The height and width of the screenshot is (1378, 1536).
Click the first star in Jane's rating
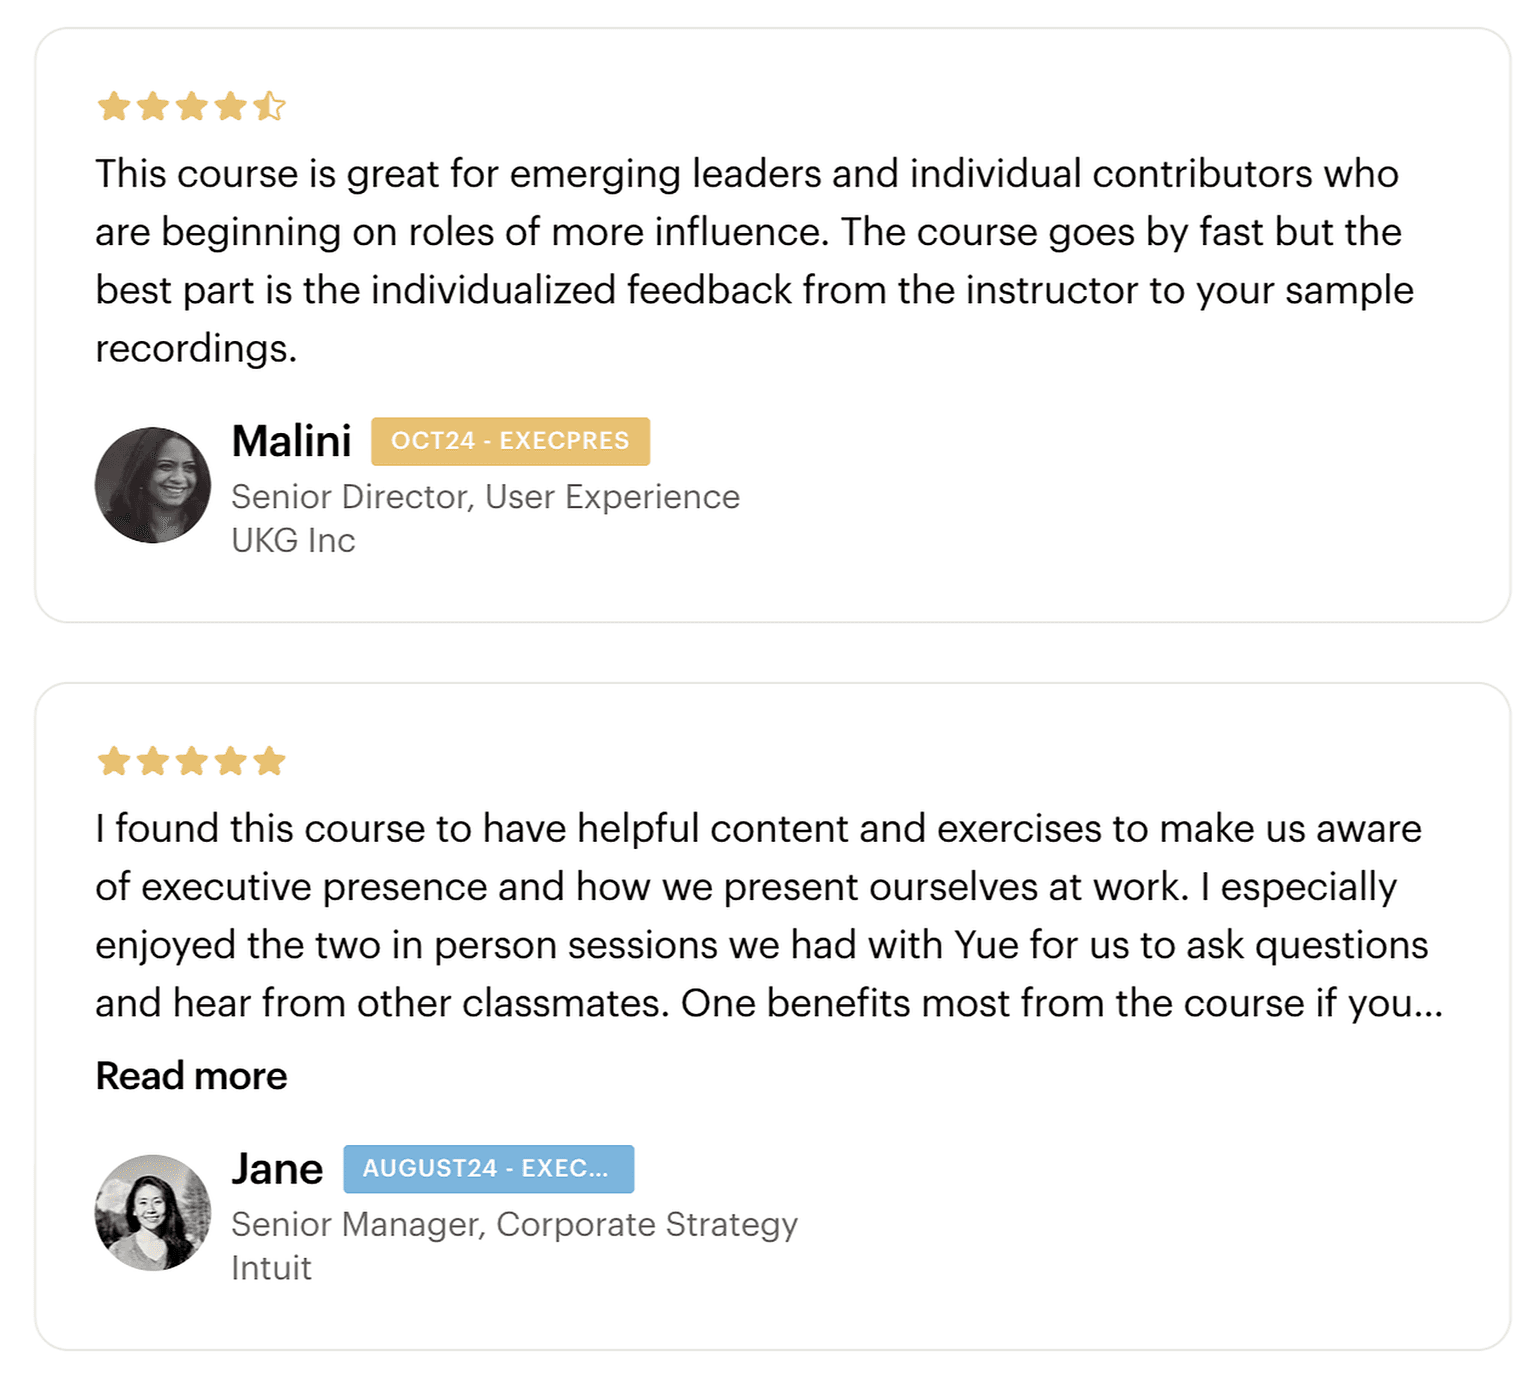click(114, 761)
